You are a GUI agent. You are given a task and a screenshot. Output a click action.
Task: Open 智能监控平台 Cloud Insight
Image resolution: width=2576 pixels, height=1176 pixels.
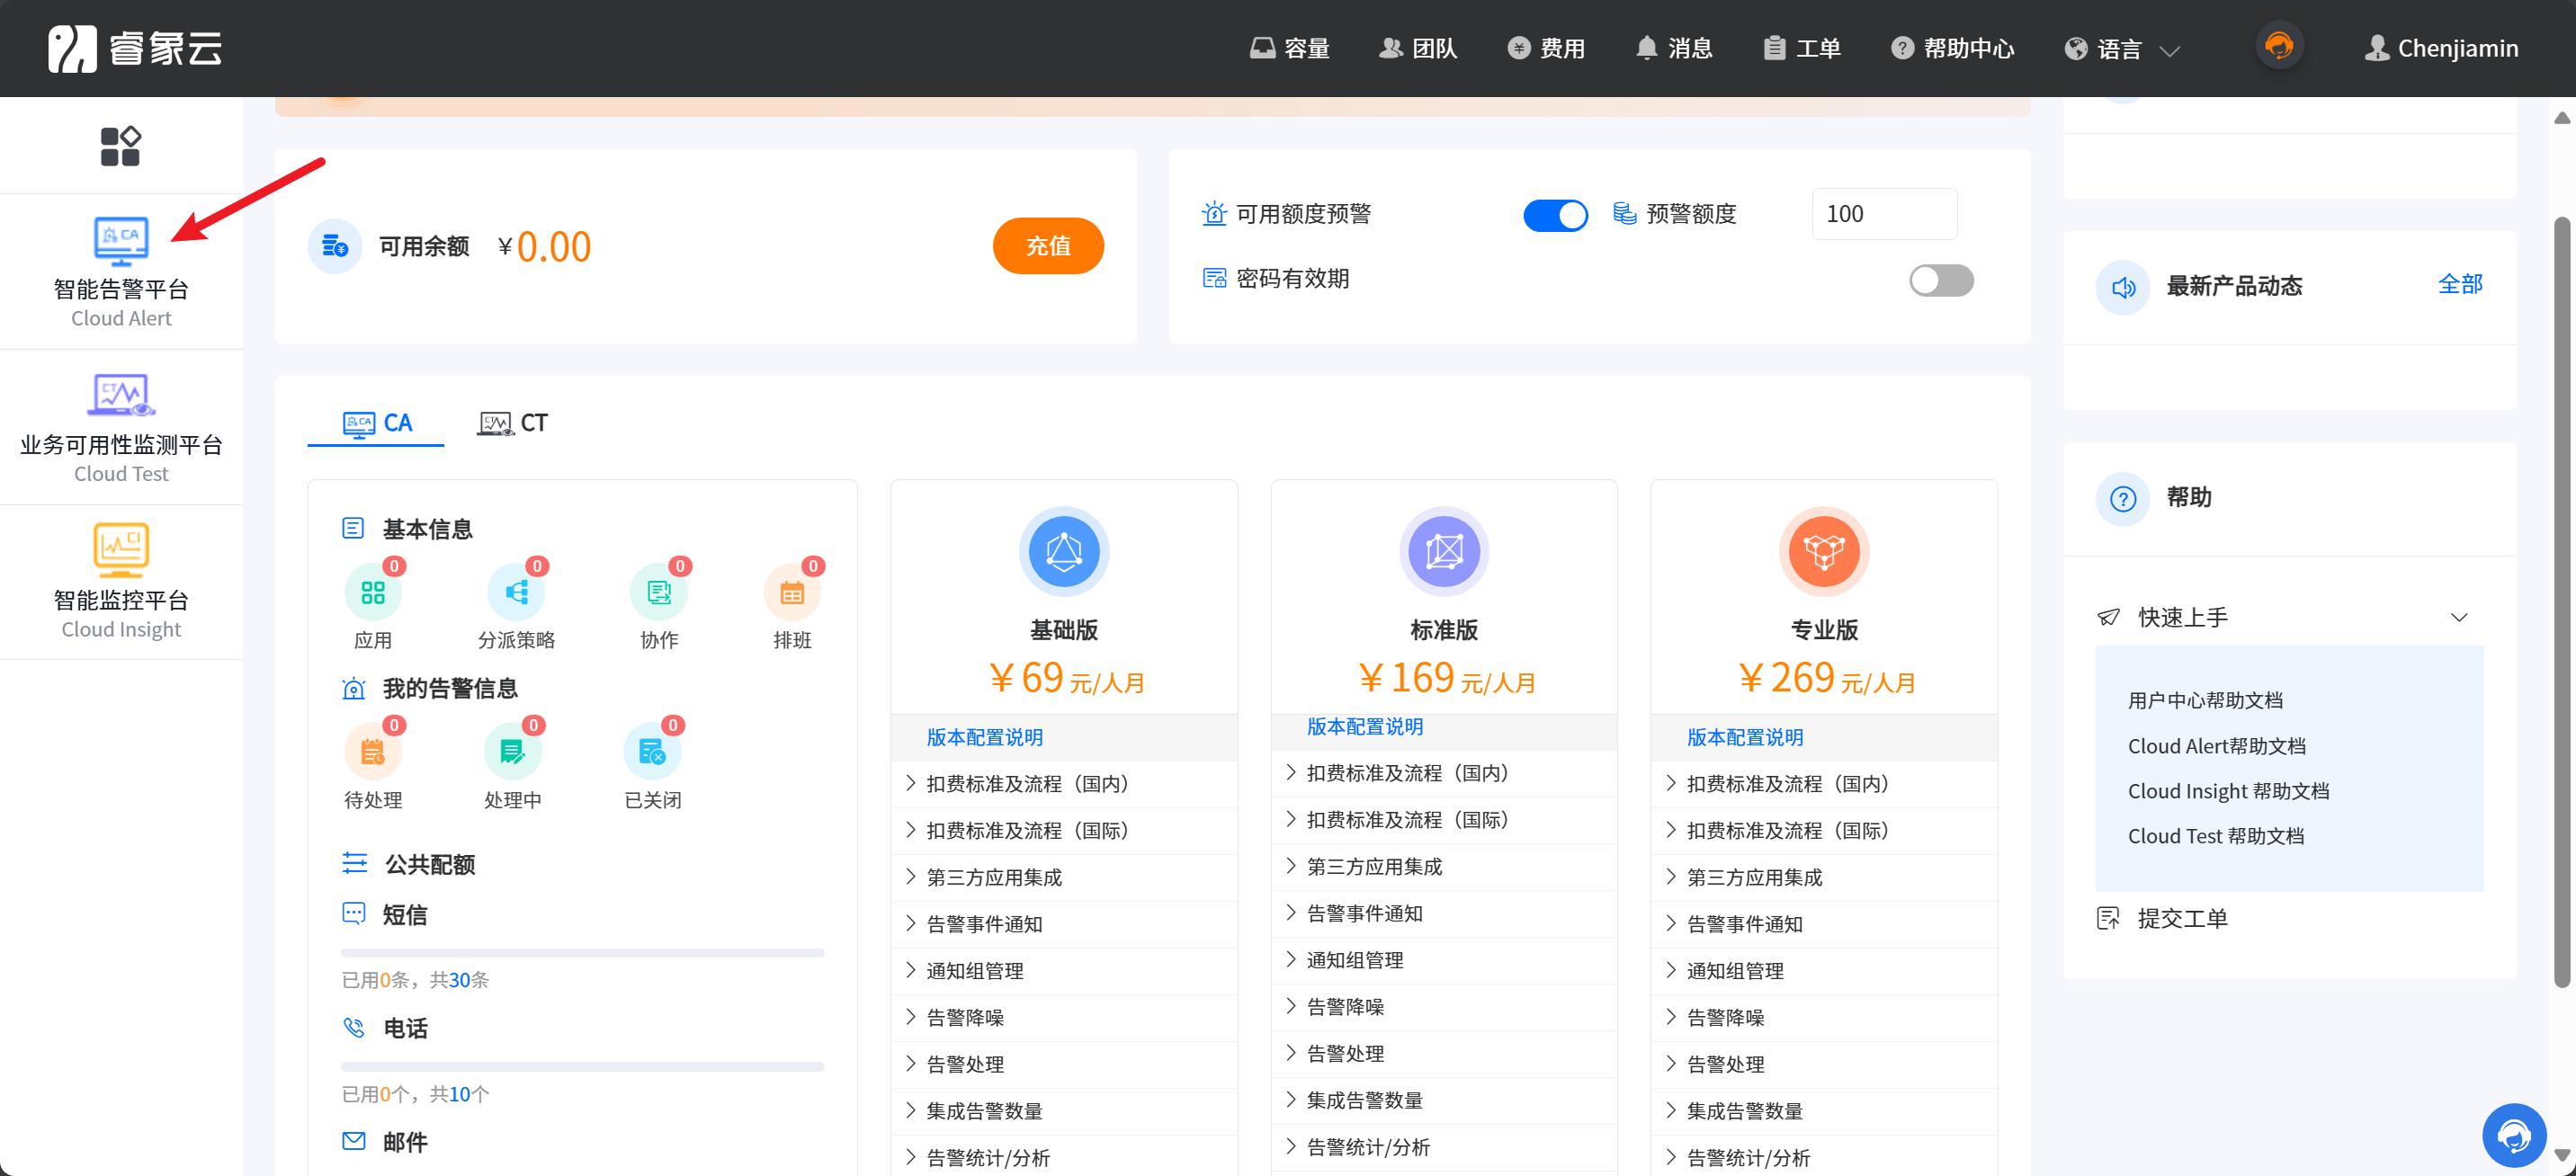[121, 582]
